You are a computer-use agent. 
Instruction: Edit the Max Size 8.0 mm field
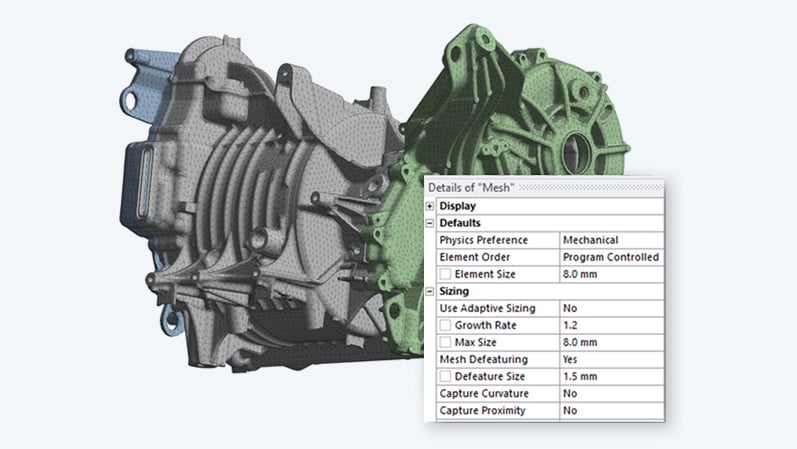pos(611,342)
